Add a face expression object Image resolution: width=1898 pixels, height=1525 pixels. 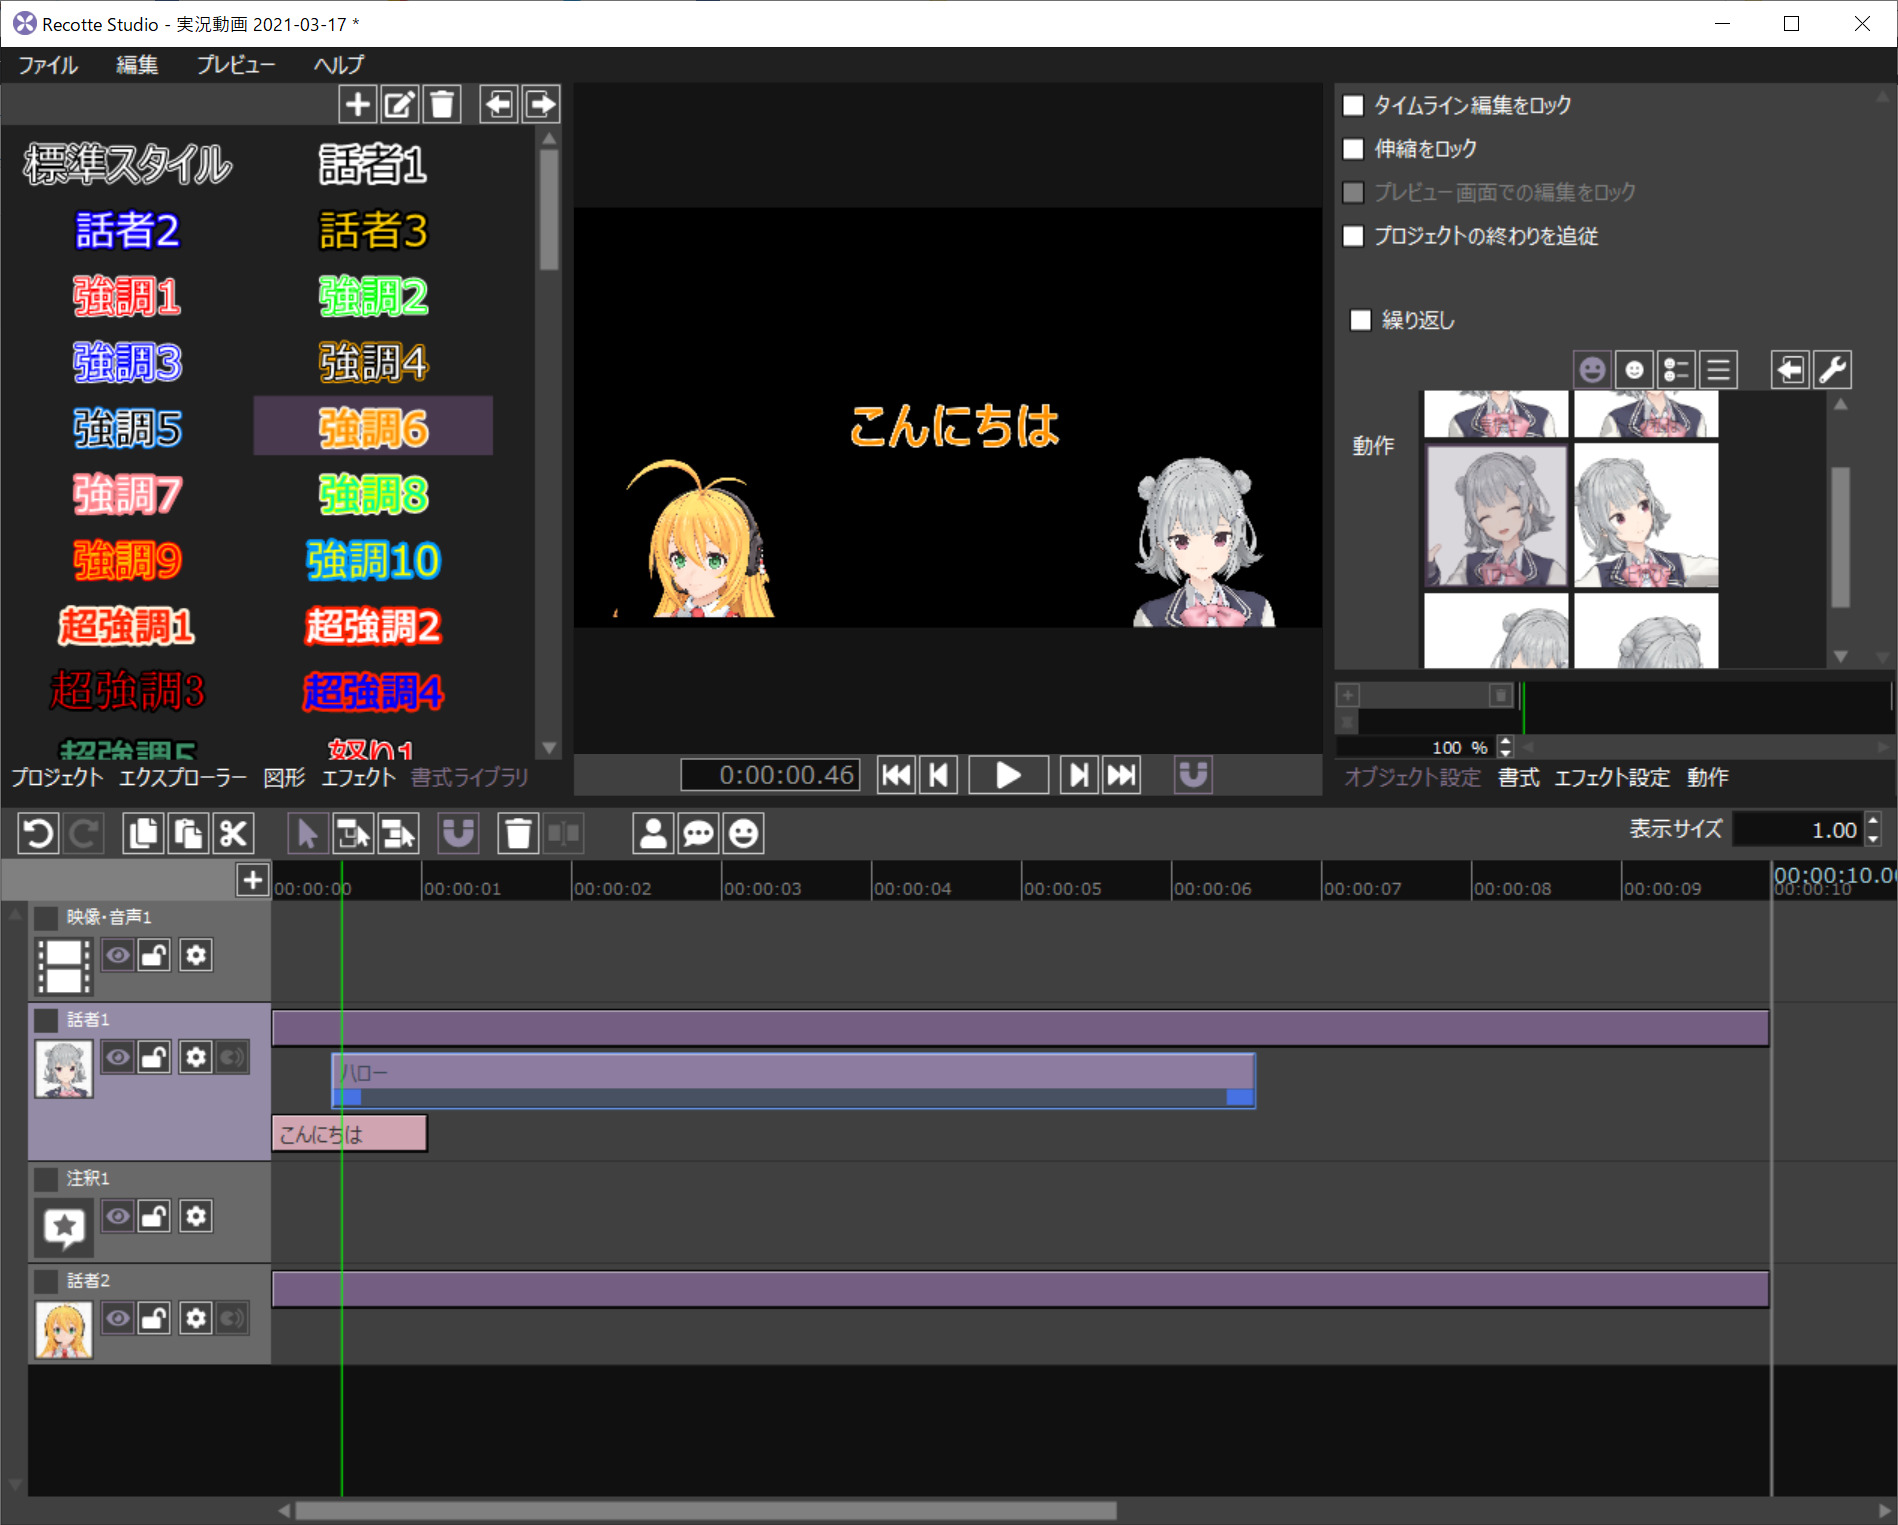743,833
